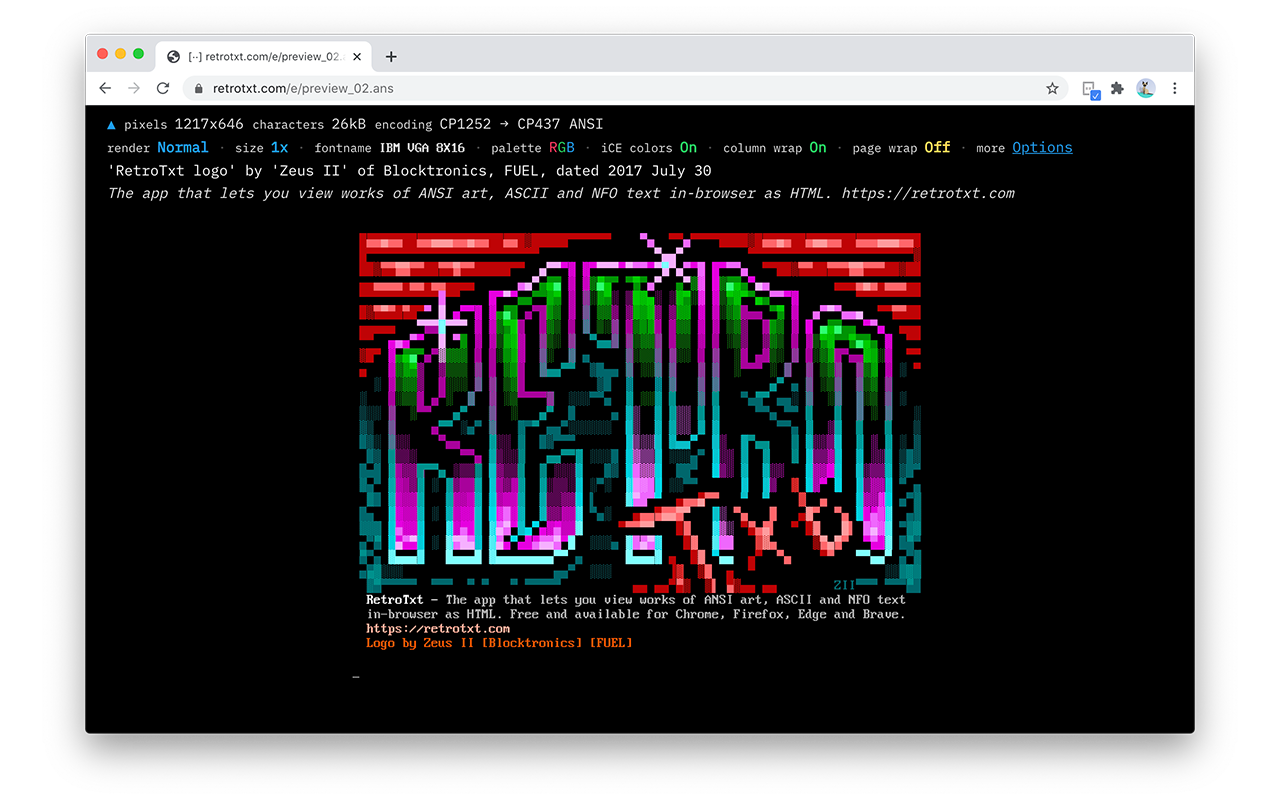The image size is (1280, 800).
Task: Click the RetroTxt extension icon in toolbar
Action: [1090, 89]
